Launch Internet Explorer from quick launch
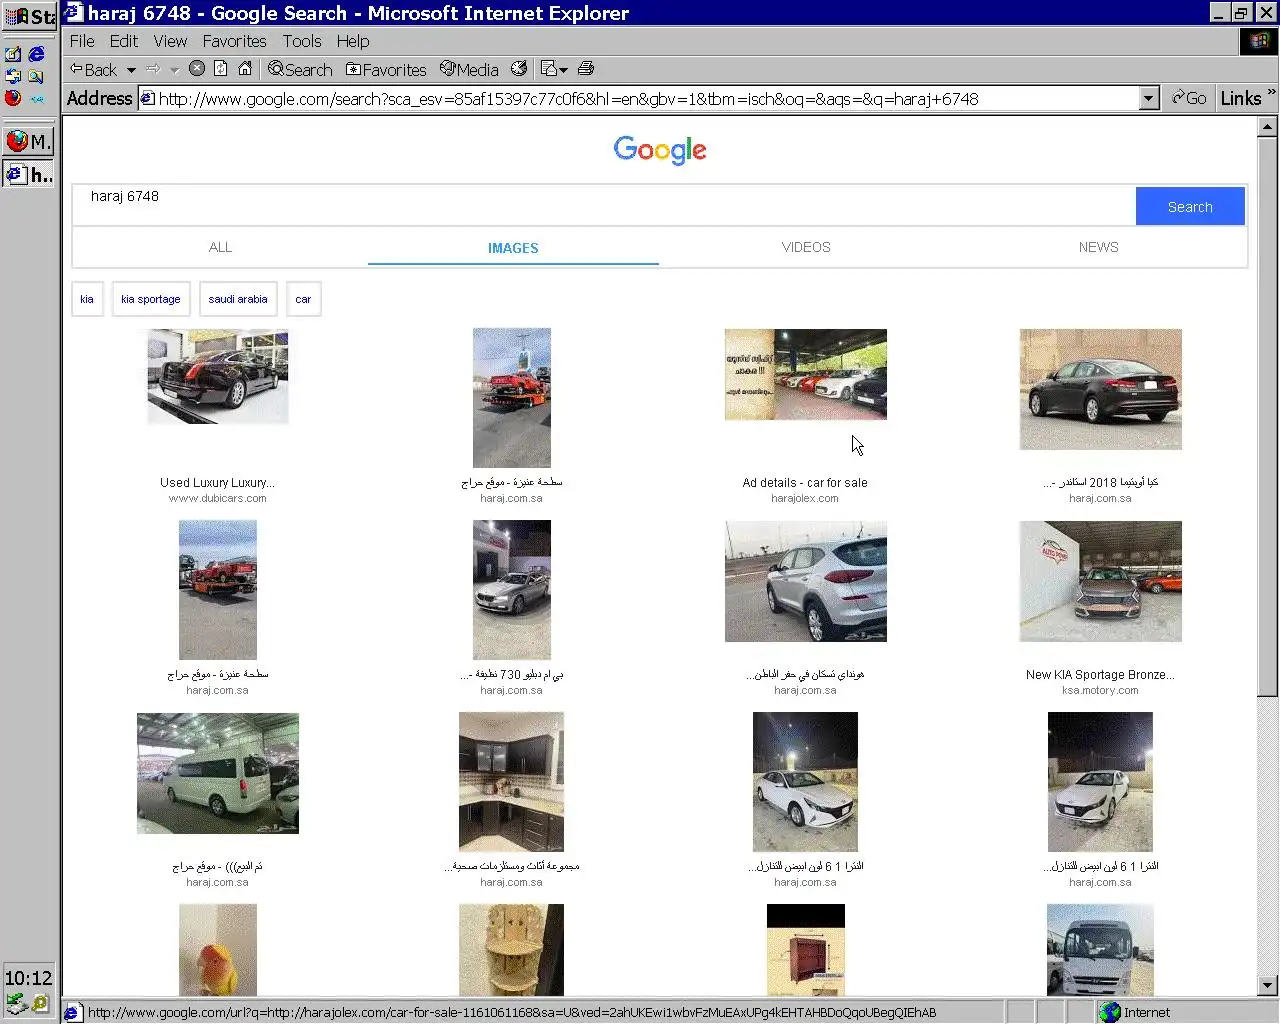The image size is (1280, 1024). 36,54
